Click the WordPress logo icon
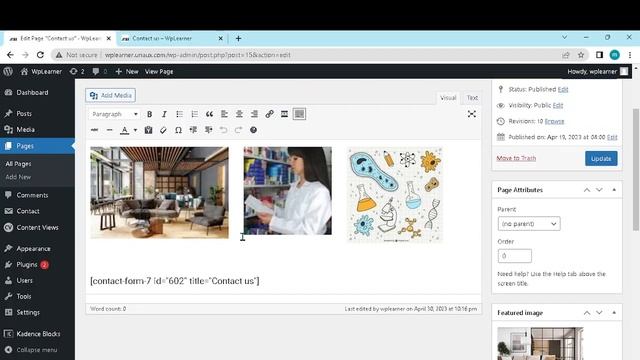This screenshot has height=360, width=640. [8, 71]
